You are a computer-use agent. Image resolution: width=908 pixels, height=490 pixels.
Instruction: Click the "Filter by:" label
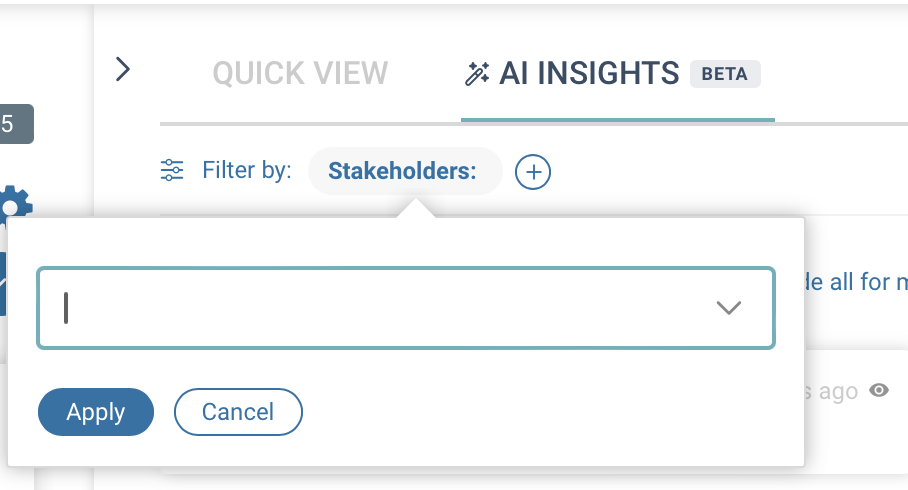(246, 172)
